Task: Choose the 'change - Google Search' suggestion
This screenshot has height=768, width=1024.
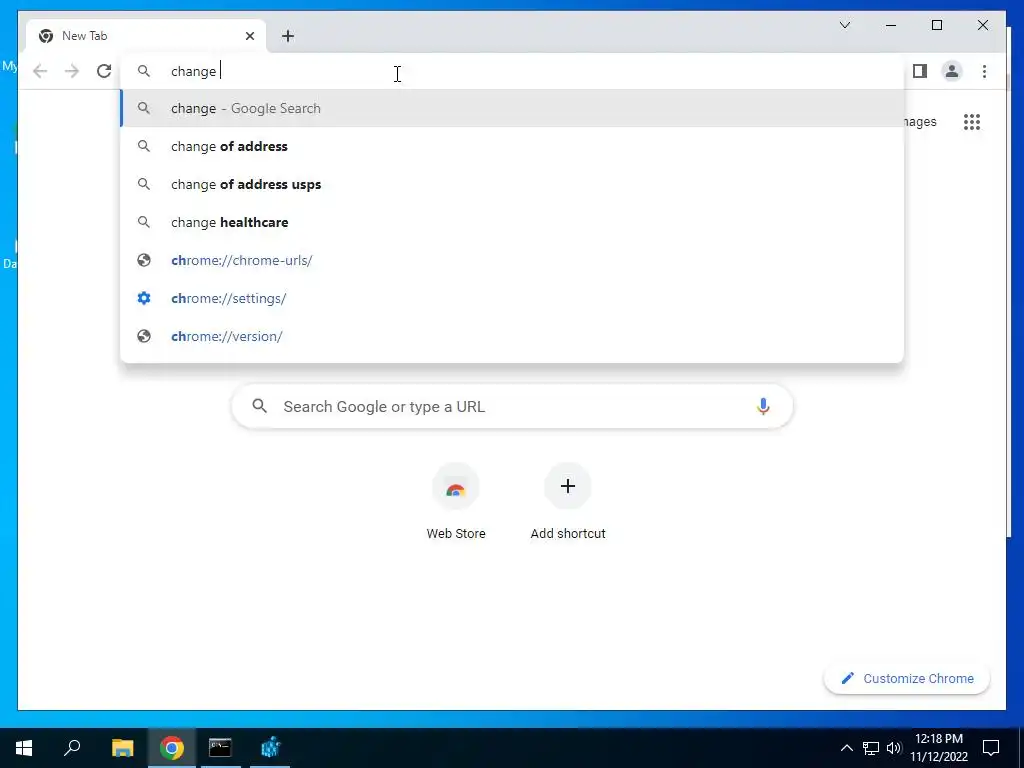Action: point(512,108)
